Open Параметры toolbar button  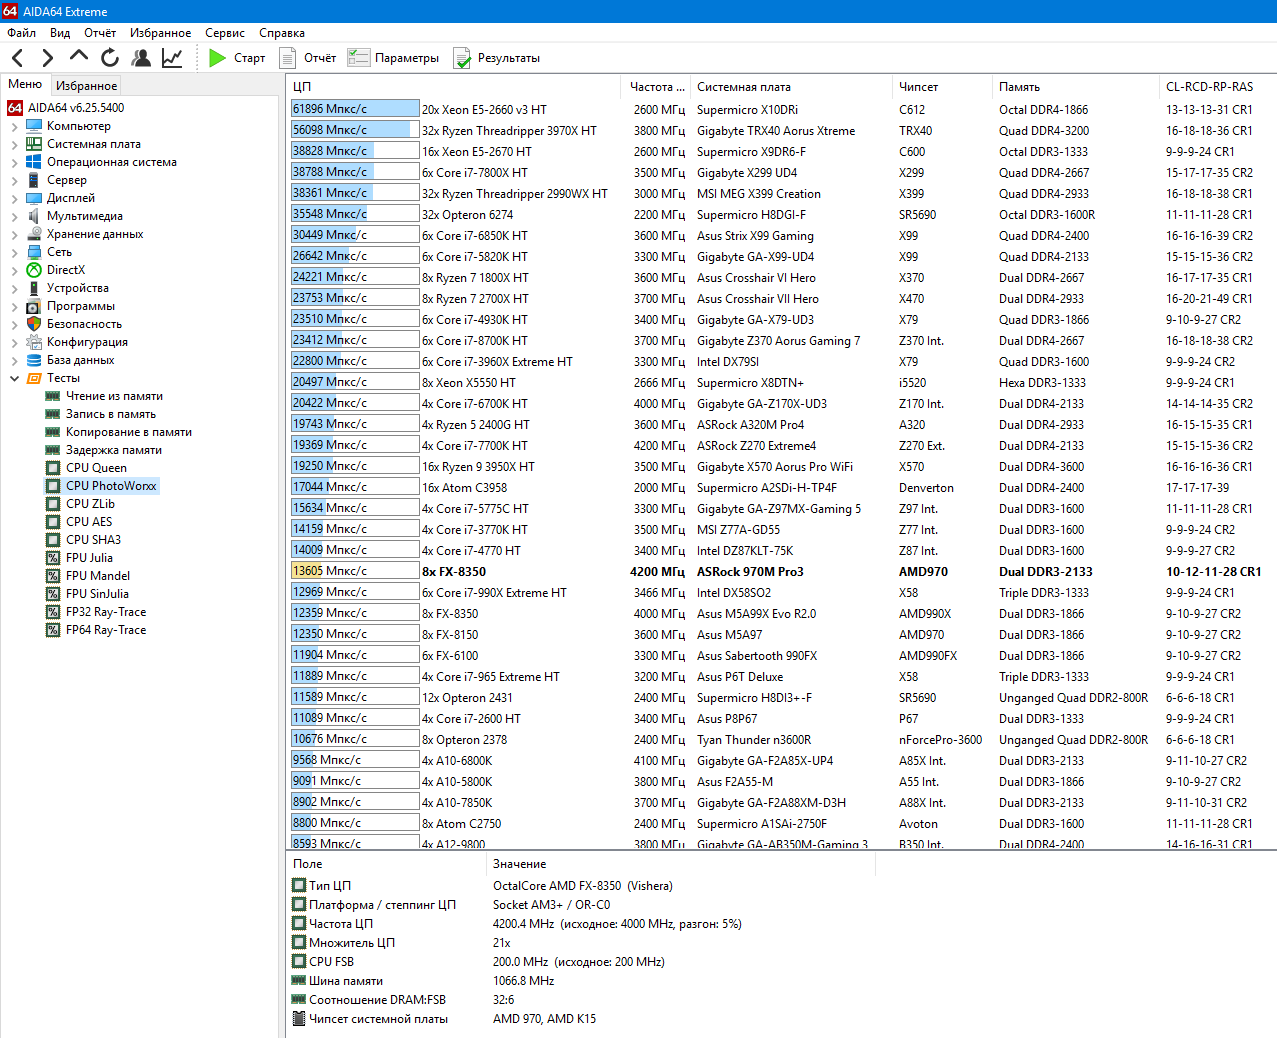(393, 58)
